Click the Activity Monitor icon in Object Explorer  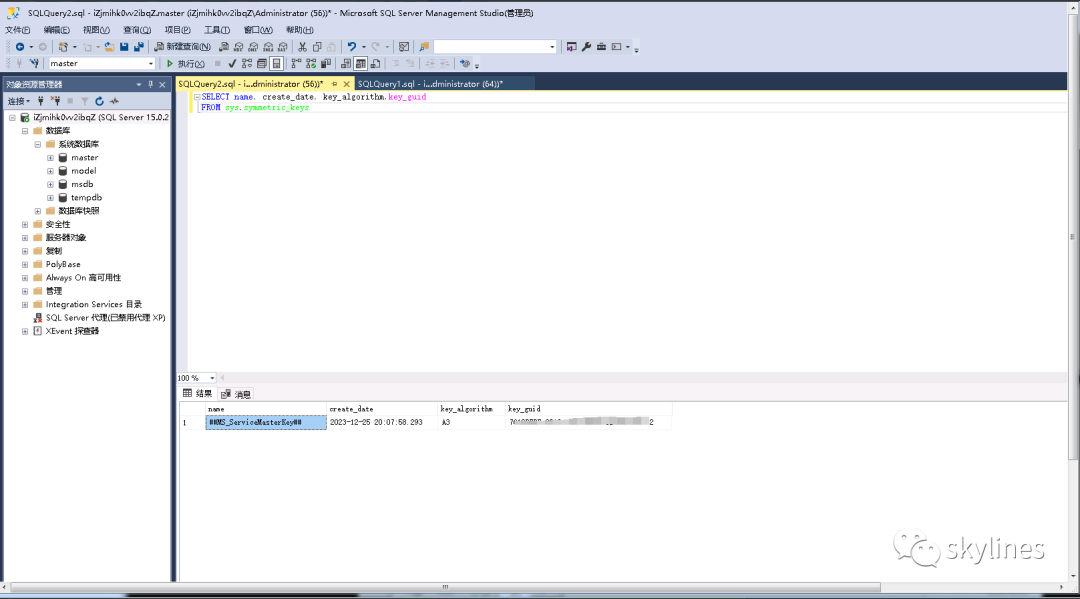click(114, 101)
